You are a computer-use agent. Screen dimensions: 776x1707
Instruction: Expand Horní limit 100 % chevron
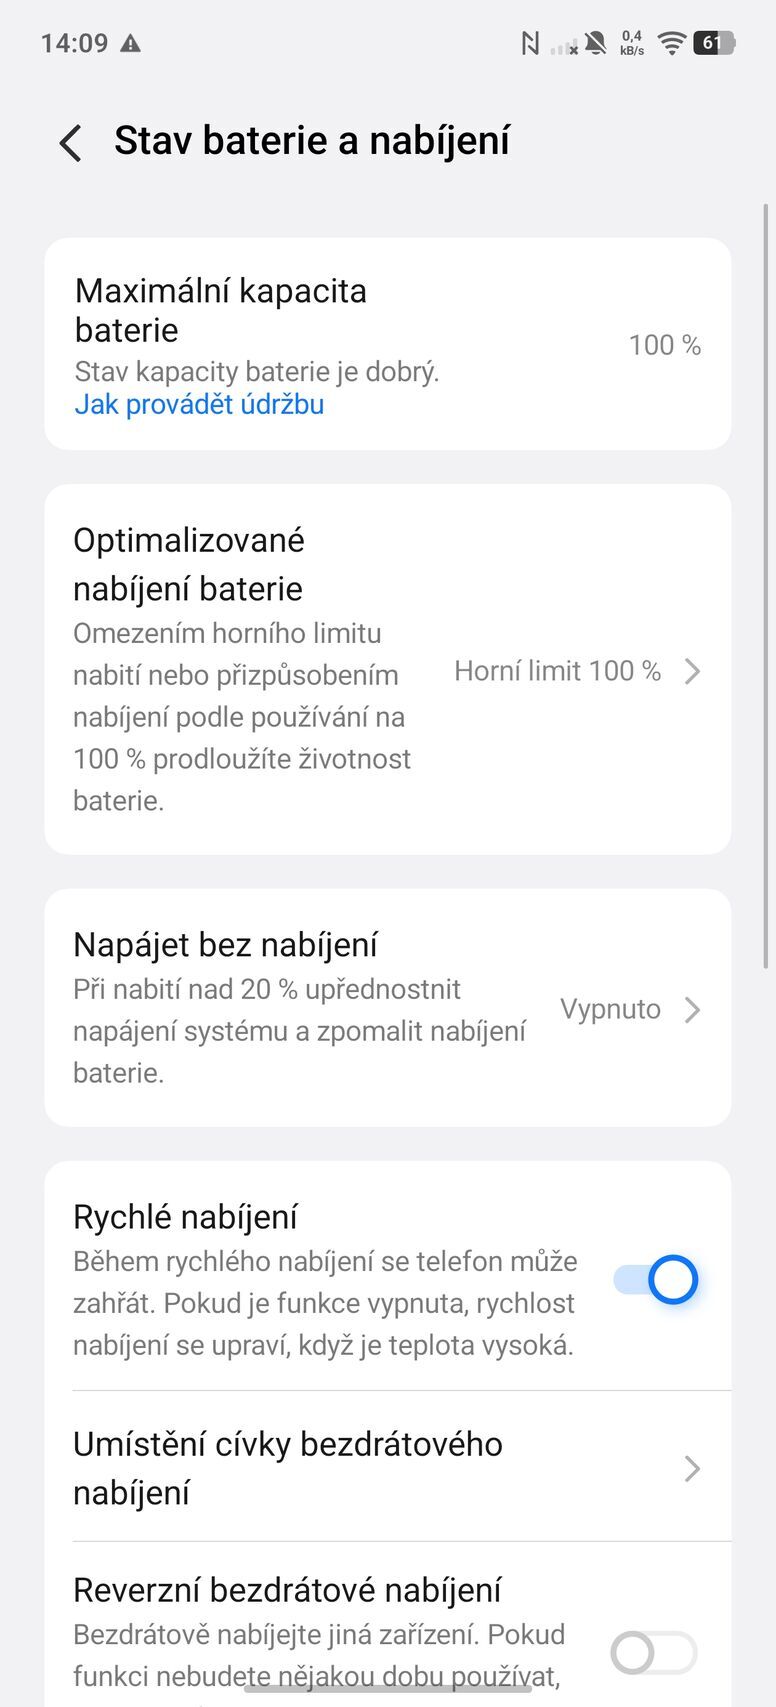(x=692, y=671)
